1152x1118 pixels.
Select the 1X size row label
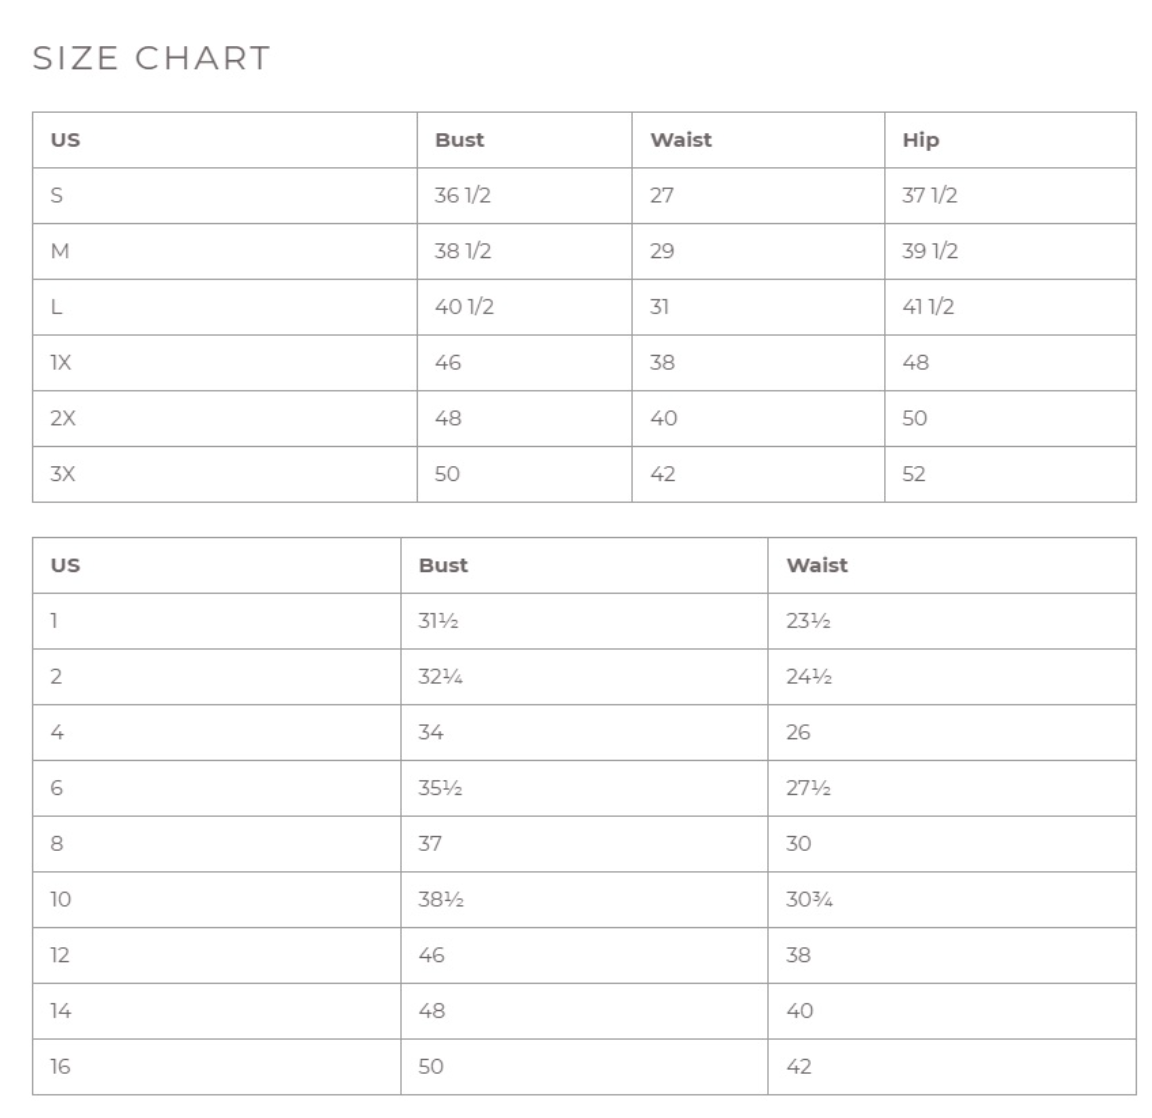pos(61,362)
